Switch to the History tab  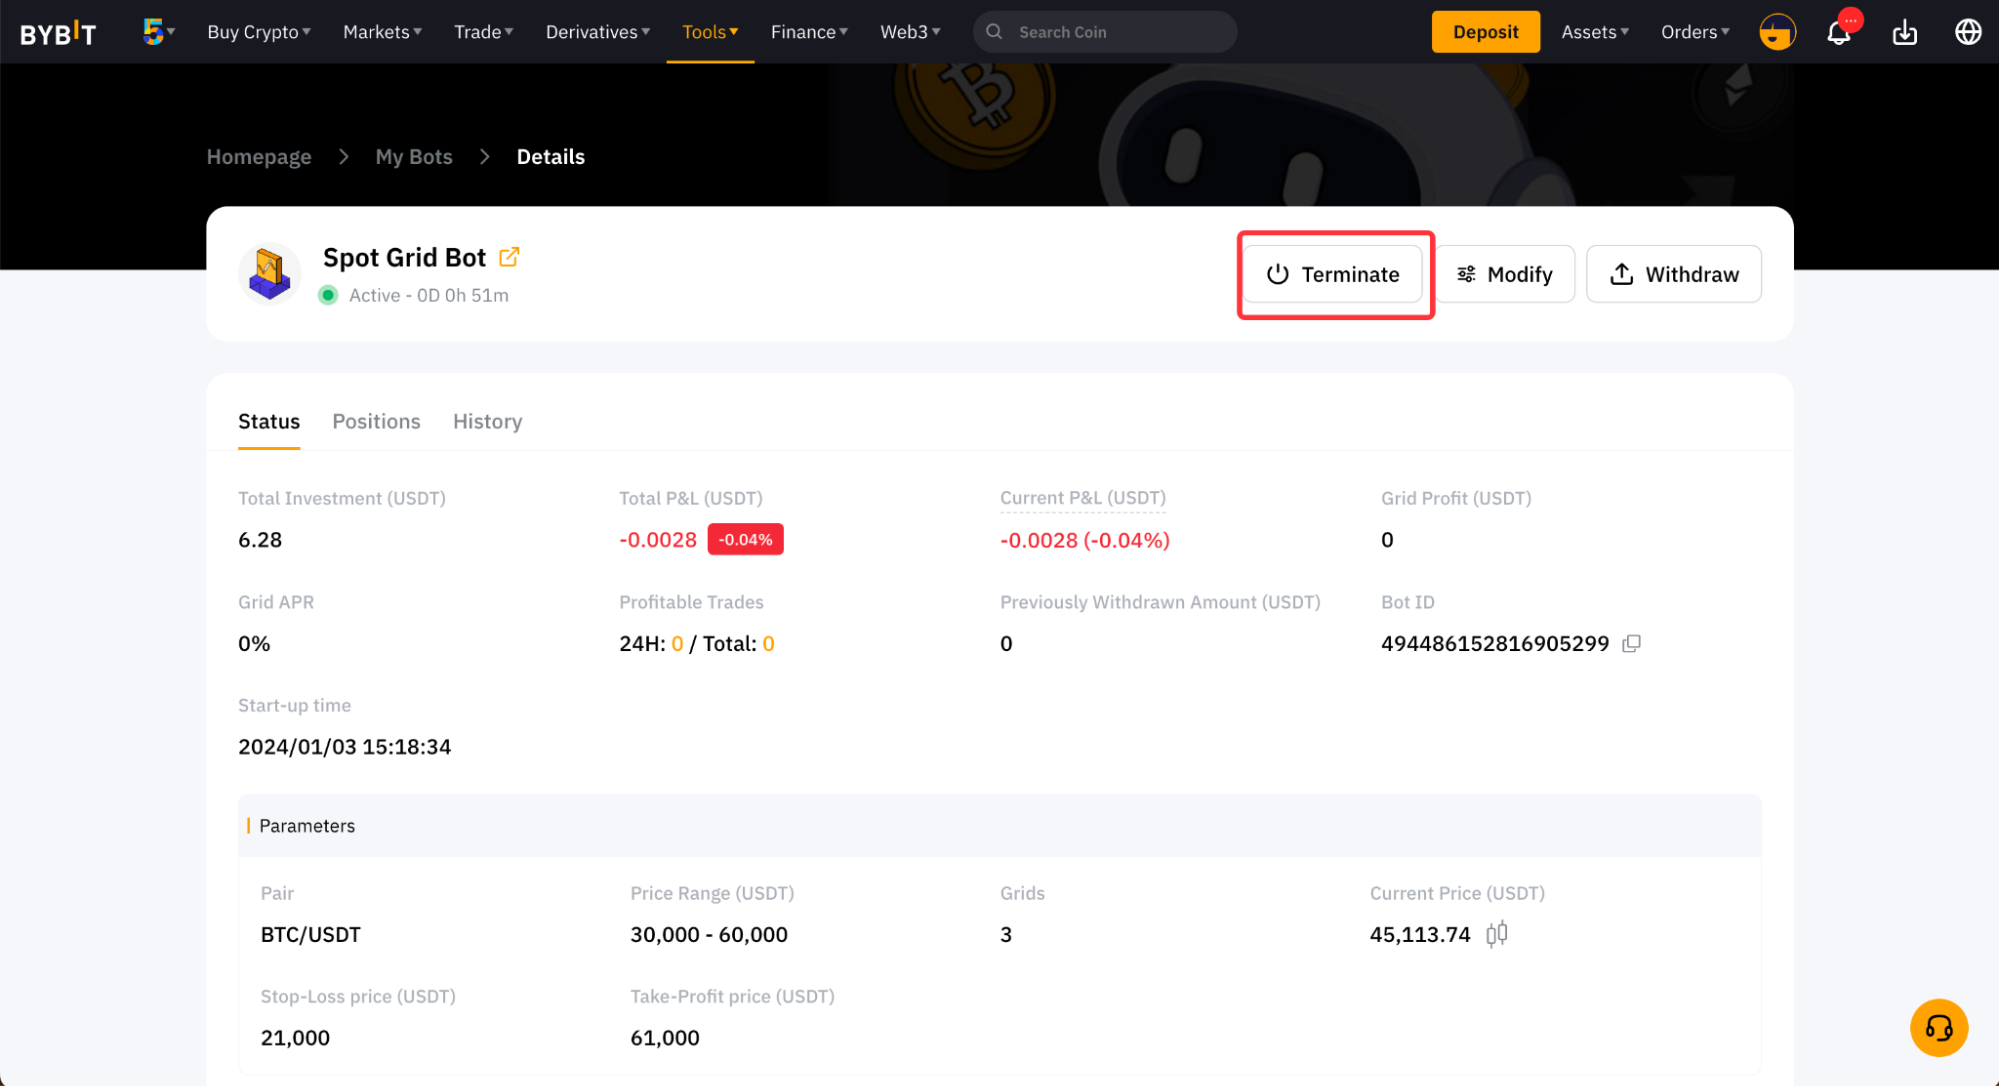[x=487, y=421]
